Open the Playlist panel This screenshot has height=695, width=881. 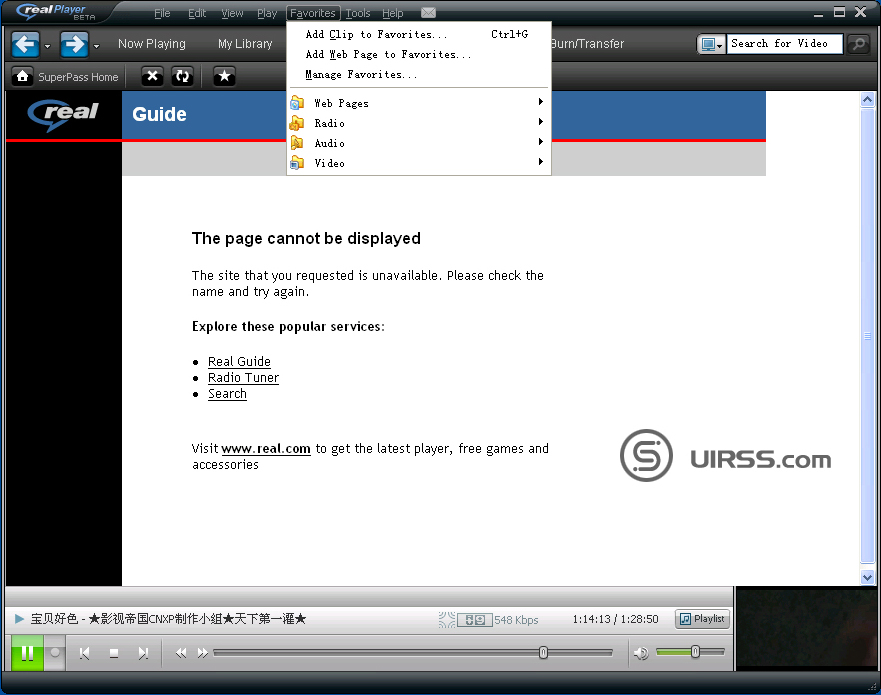coord(702,619)
